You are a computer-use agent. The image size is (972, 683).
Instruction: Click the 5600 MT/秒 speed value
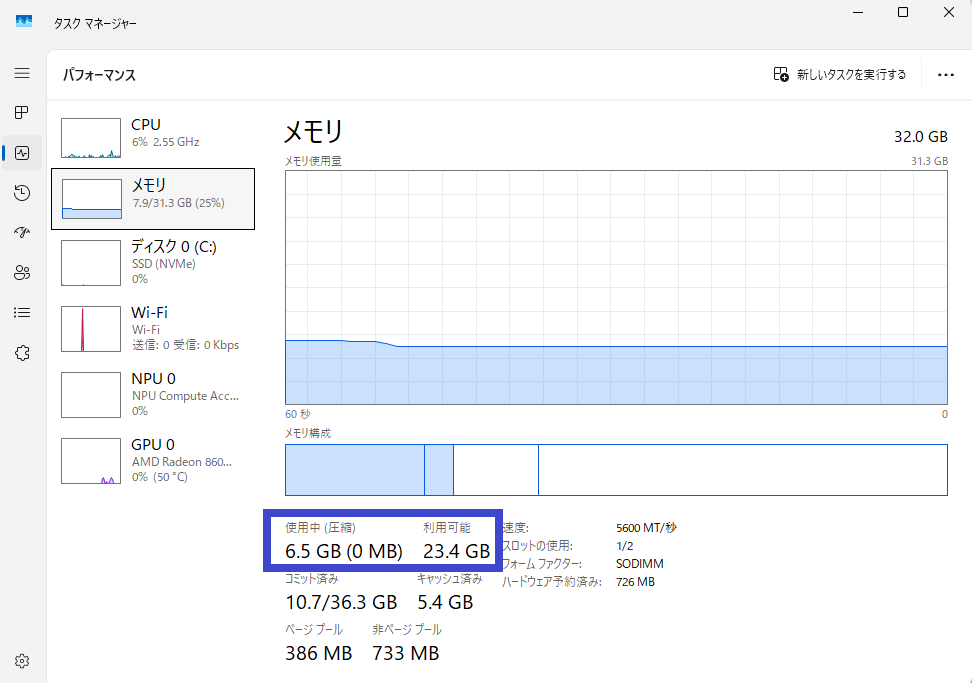(647, 528)
